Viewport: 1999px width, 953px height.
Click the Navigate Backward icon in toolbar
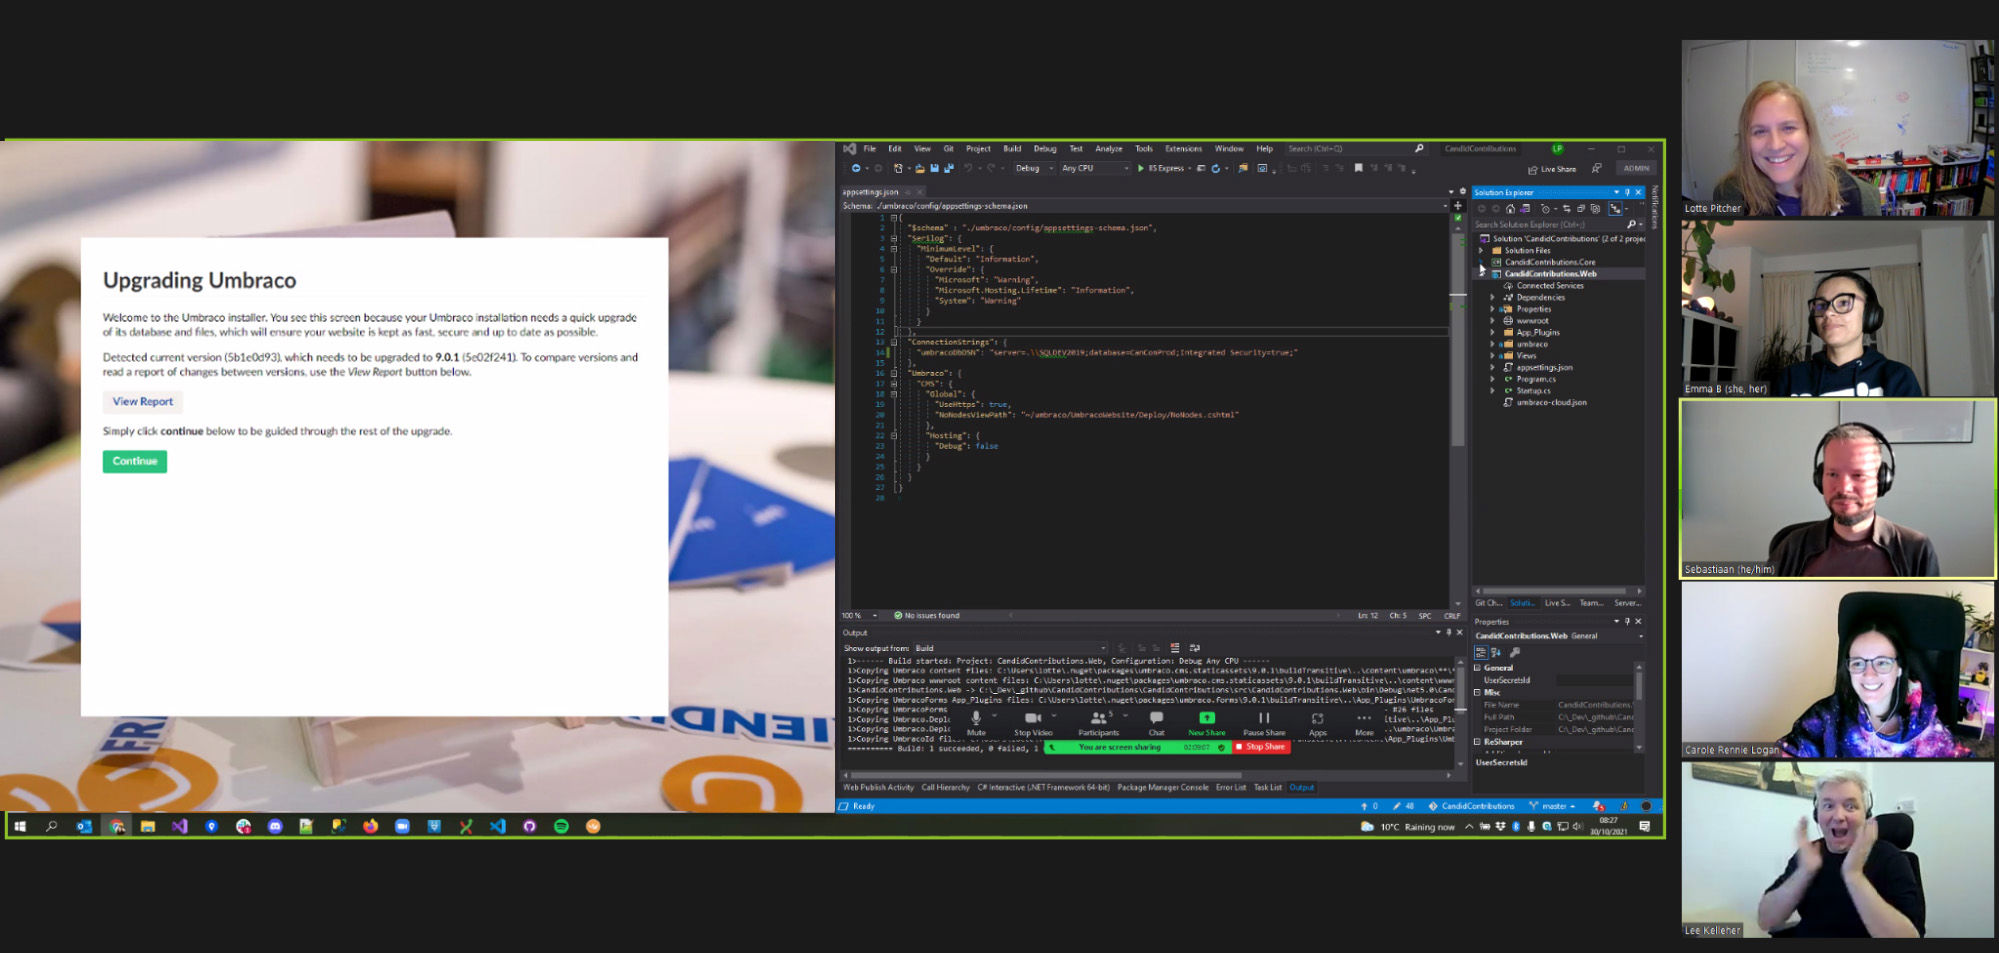tap(856, 168)
